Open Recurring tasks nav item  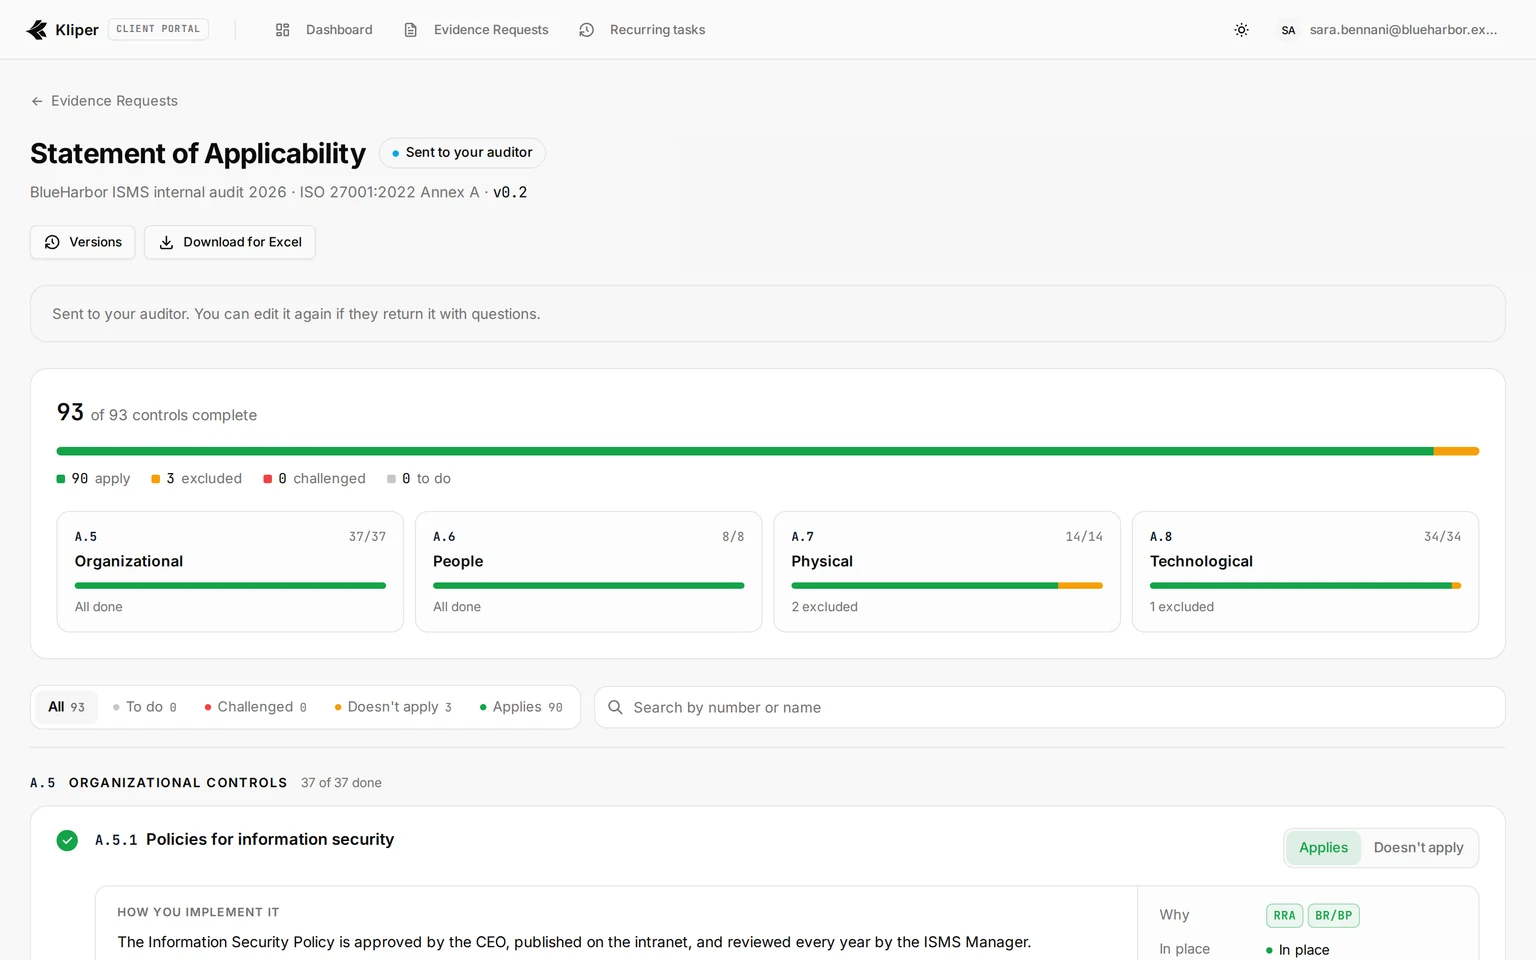click(x=642, y=30)
